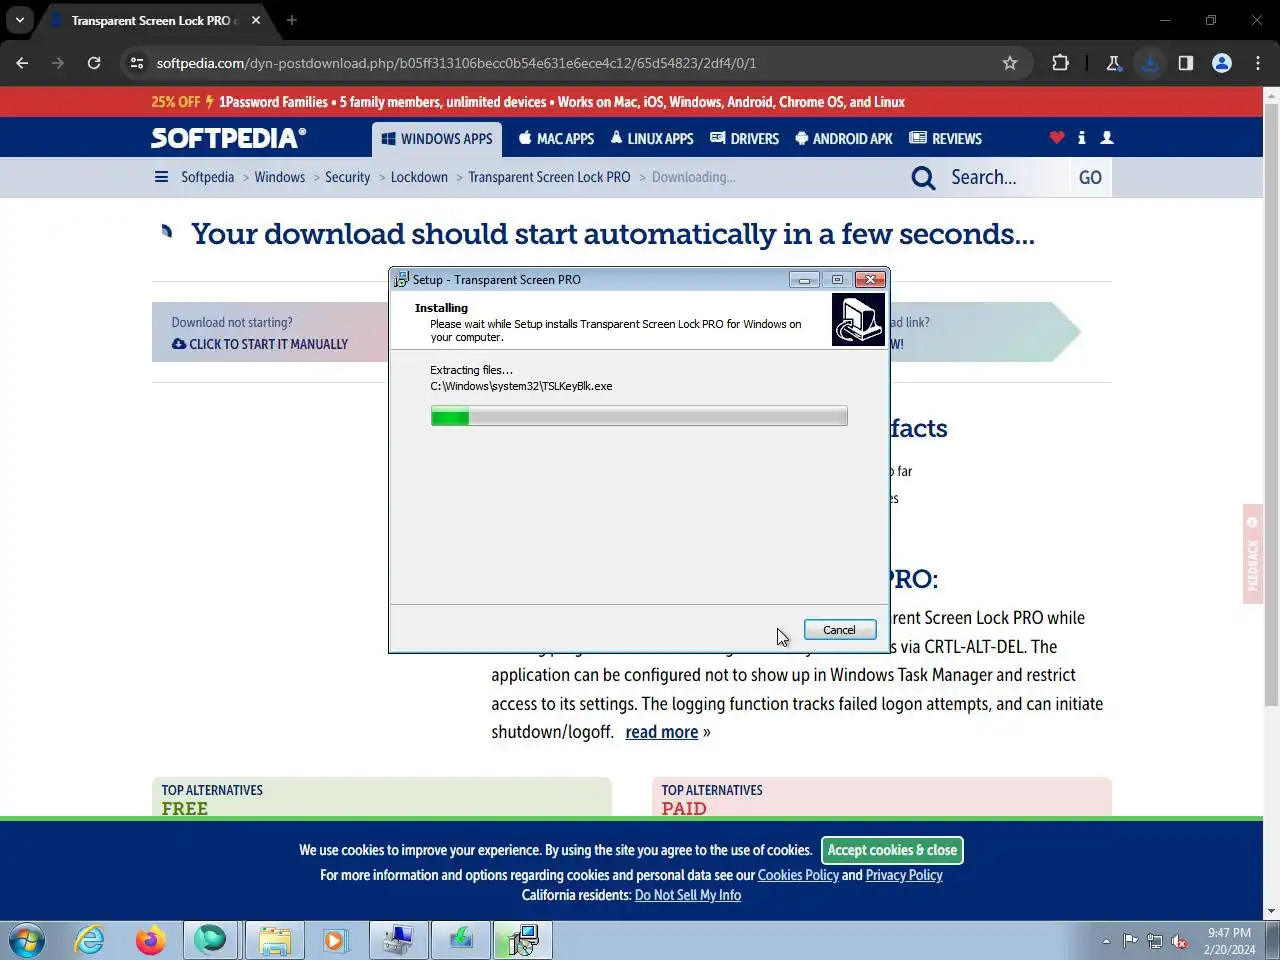Go to Security breadcrumb link
The width and height of the screenshot is (1280, 960).
coord(347,177)
